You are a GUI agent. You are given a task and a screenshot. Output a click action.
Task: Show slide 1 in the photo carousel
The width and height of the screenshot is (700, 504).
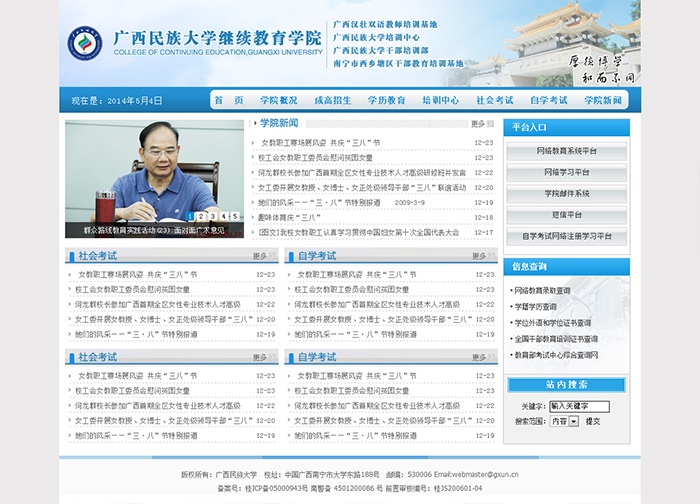(x=190, y=216)
